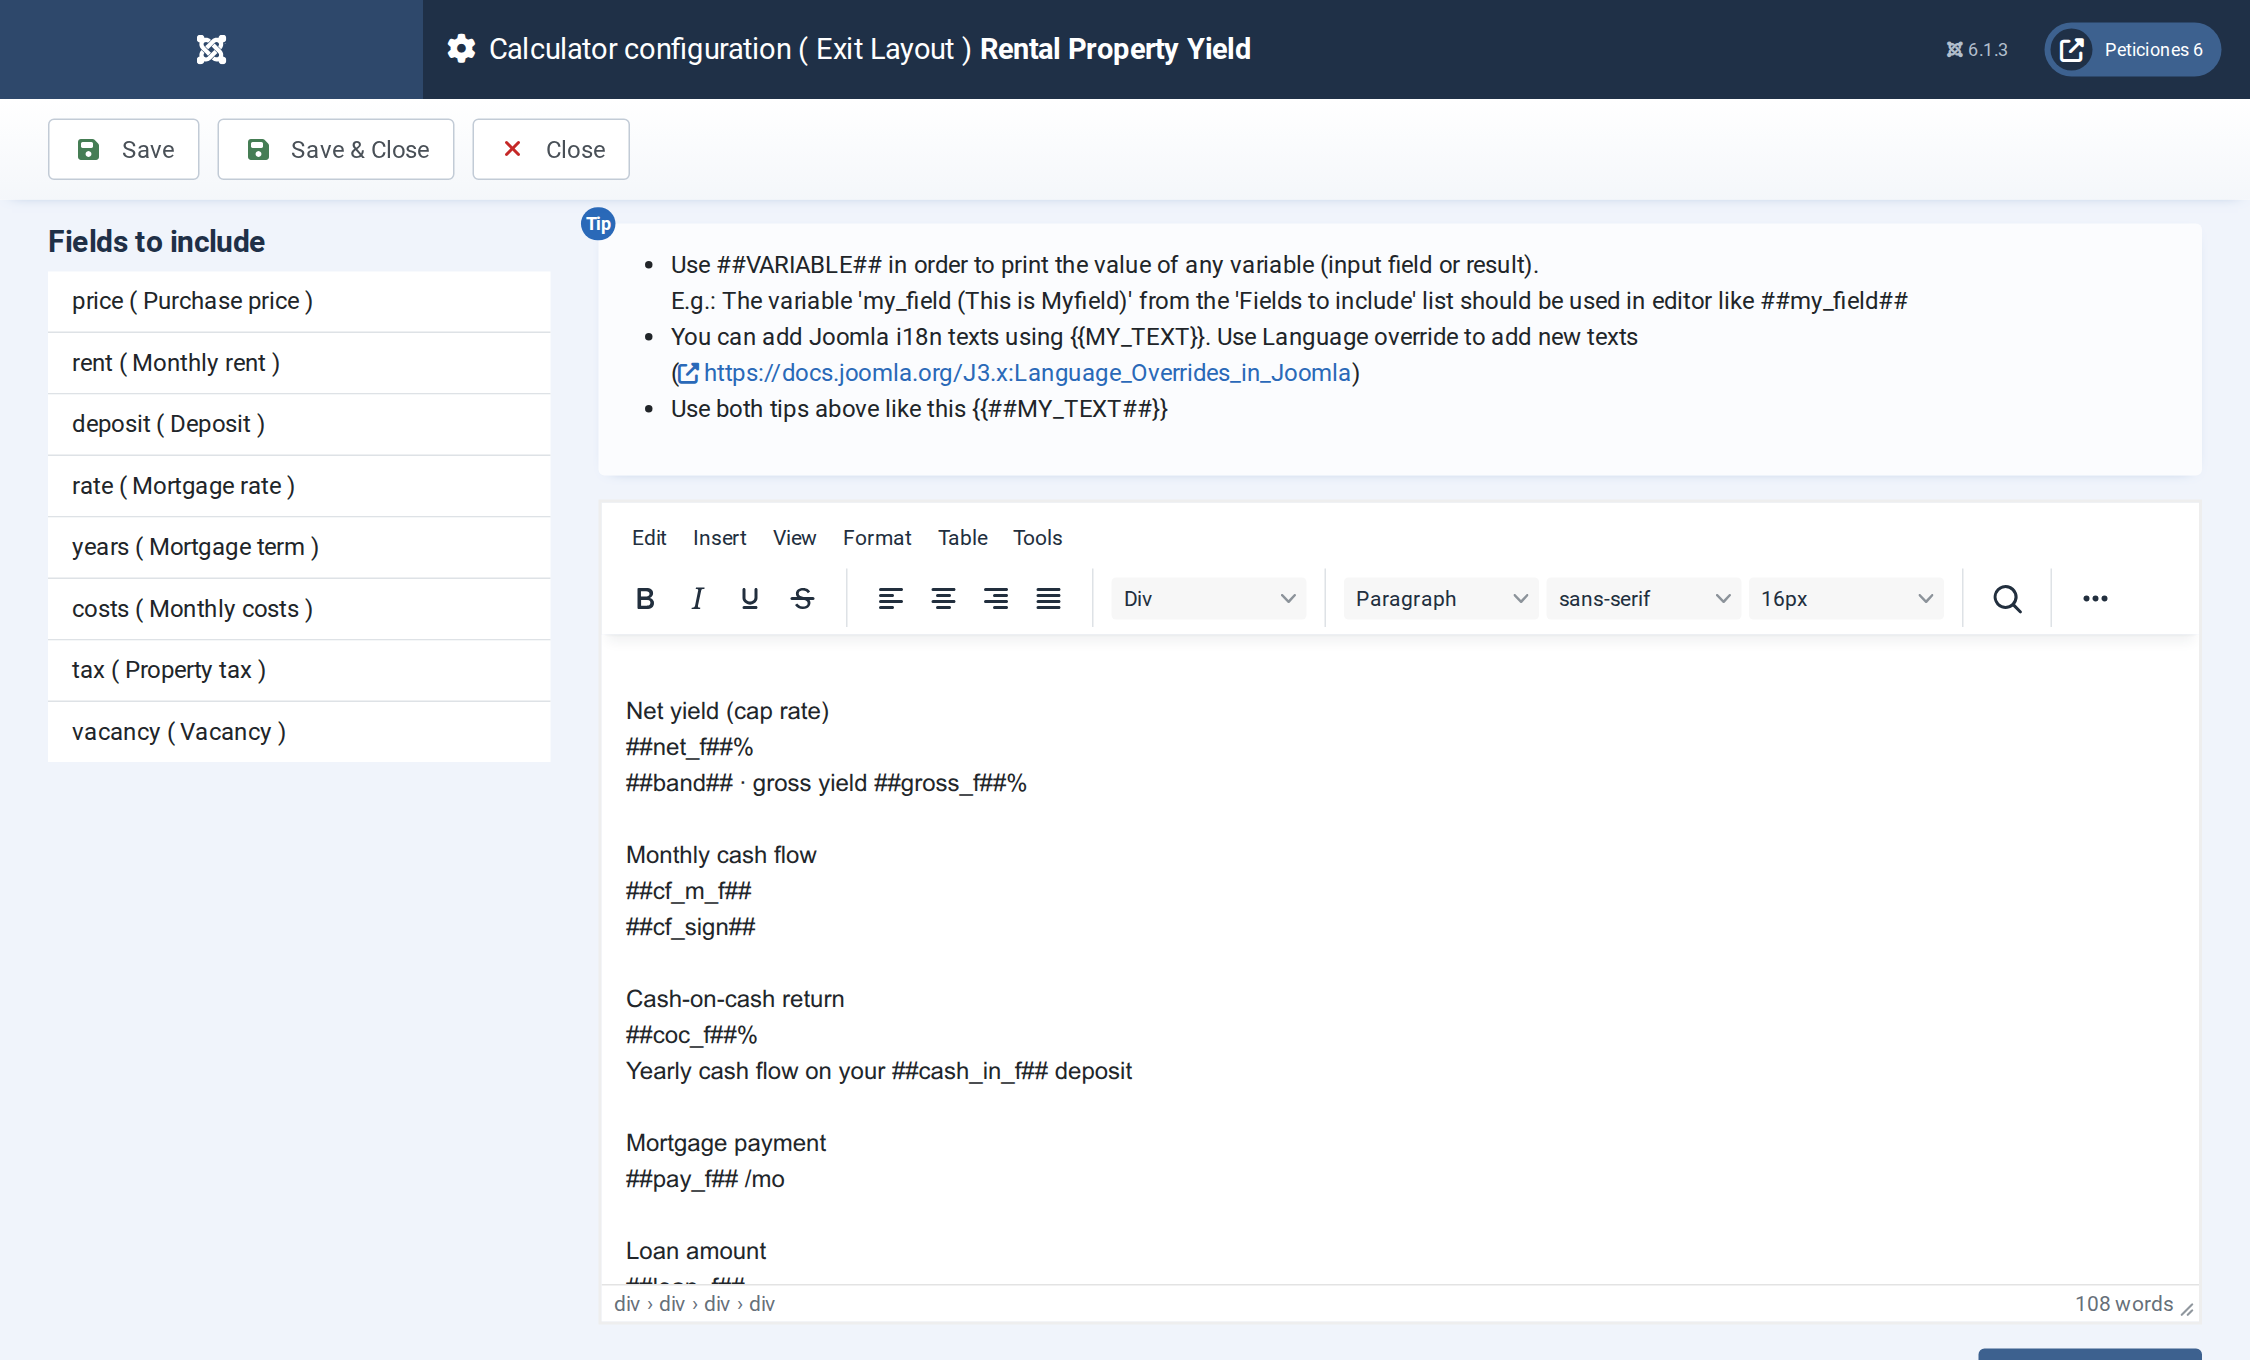Viewport: 2250px width, 1360px height.
Task: Click the Joomla logo icon
Action: [x=211, y=49]
